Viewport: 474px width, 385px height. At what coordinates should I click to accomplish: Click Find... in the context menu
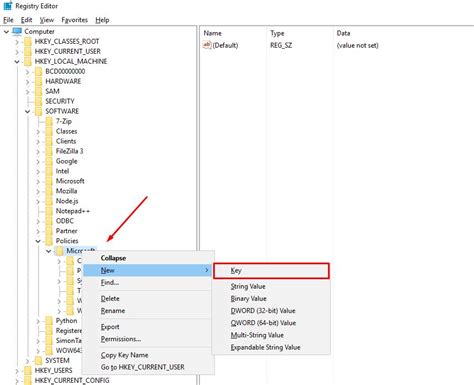coord(110,283)
